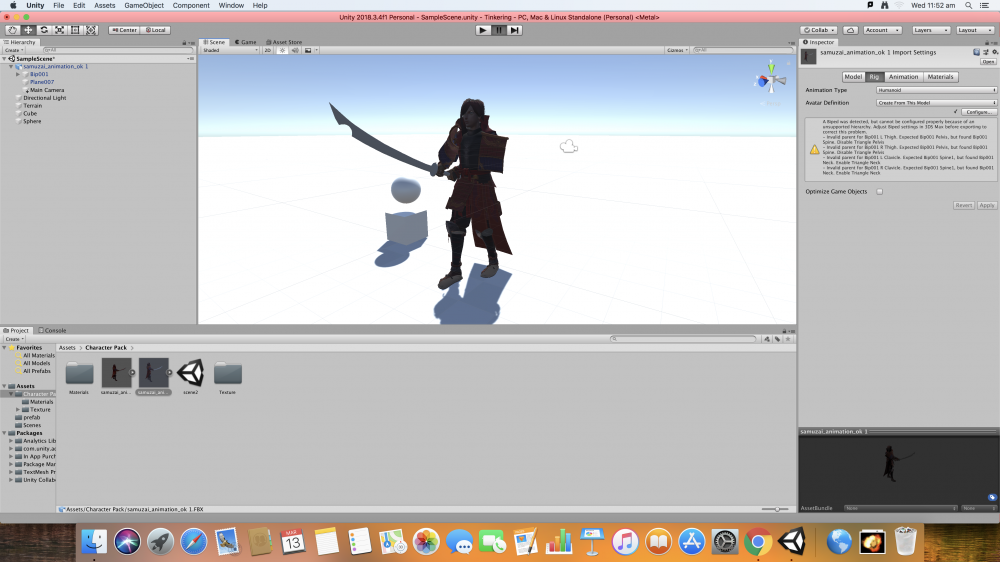The height and width of the screenshot is (562, 1000).
Task: Select the Rotate tool
Action: pos(44,30)
